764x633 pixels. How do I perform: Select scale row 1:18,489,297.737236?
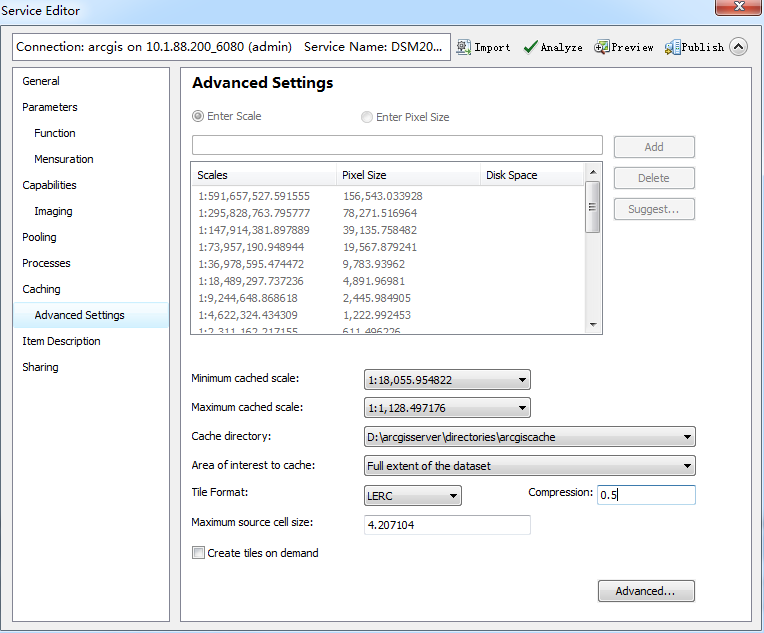251,281
